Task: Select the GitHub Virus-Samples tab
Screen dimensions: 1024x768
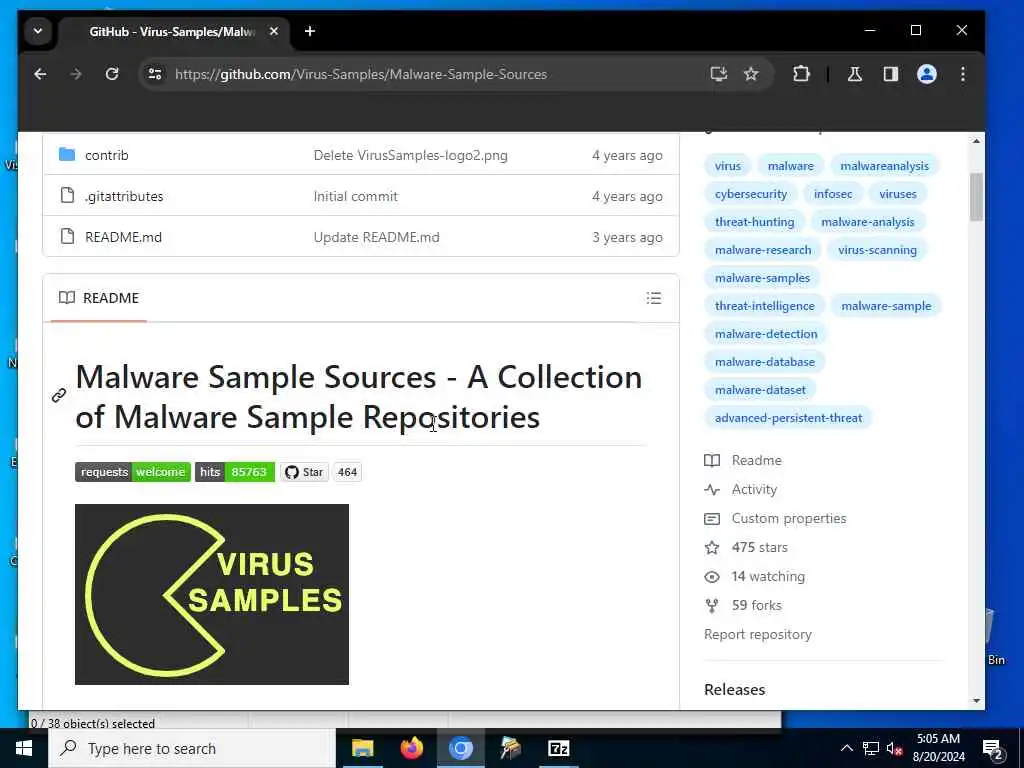Action: click(172, 31)
